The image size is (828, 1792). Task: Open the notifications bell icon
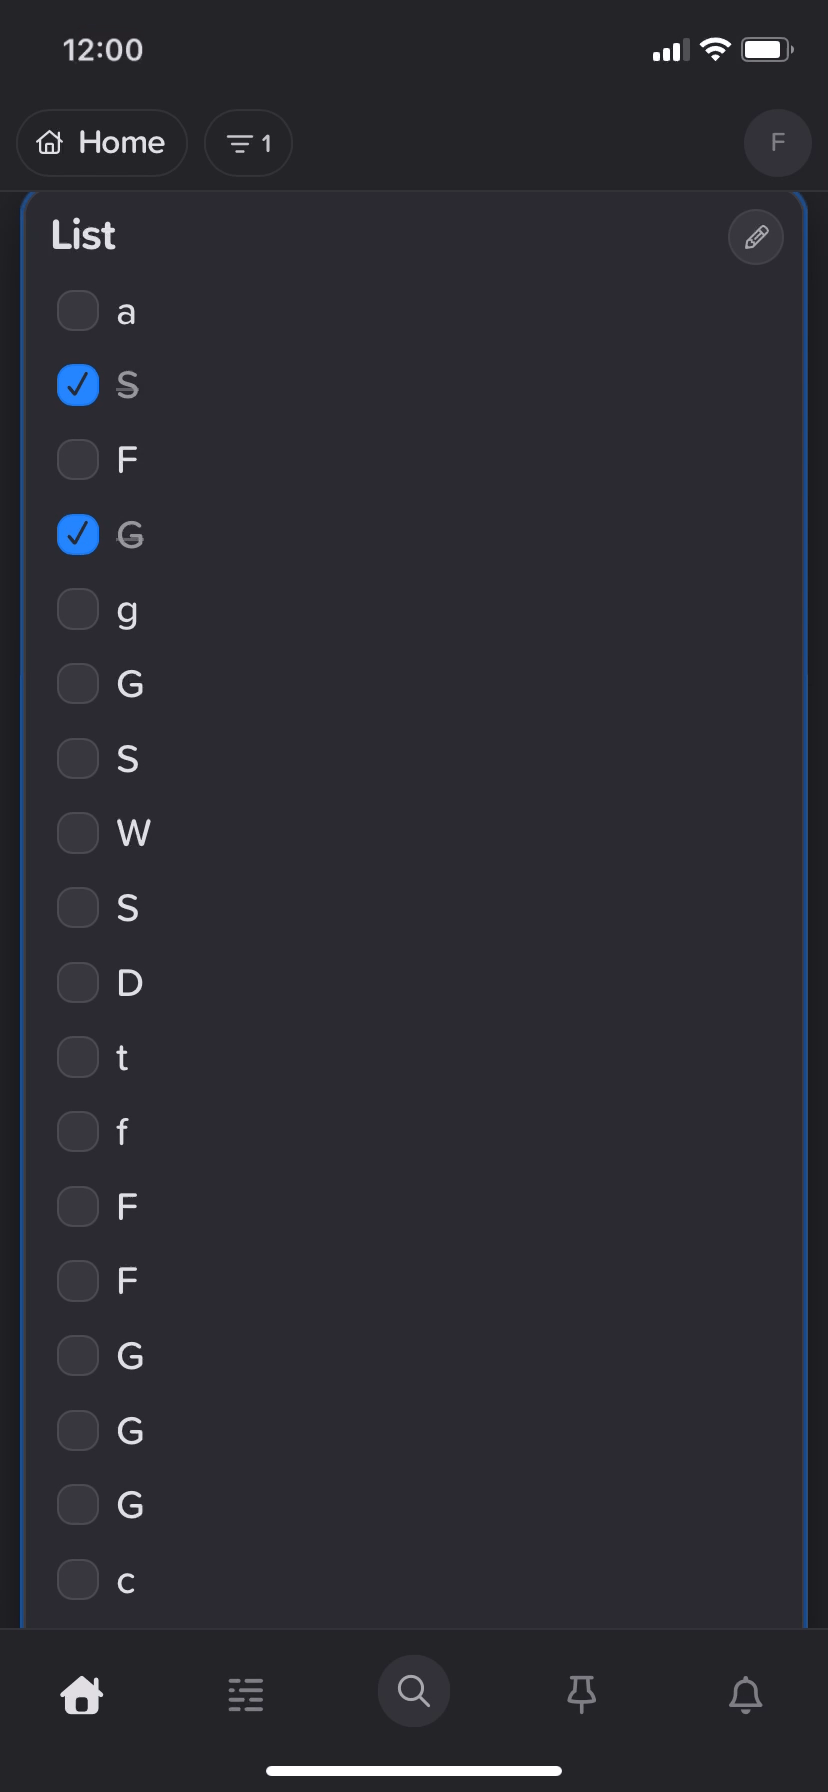click(745, 1694)
